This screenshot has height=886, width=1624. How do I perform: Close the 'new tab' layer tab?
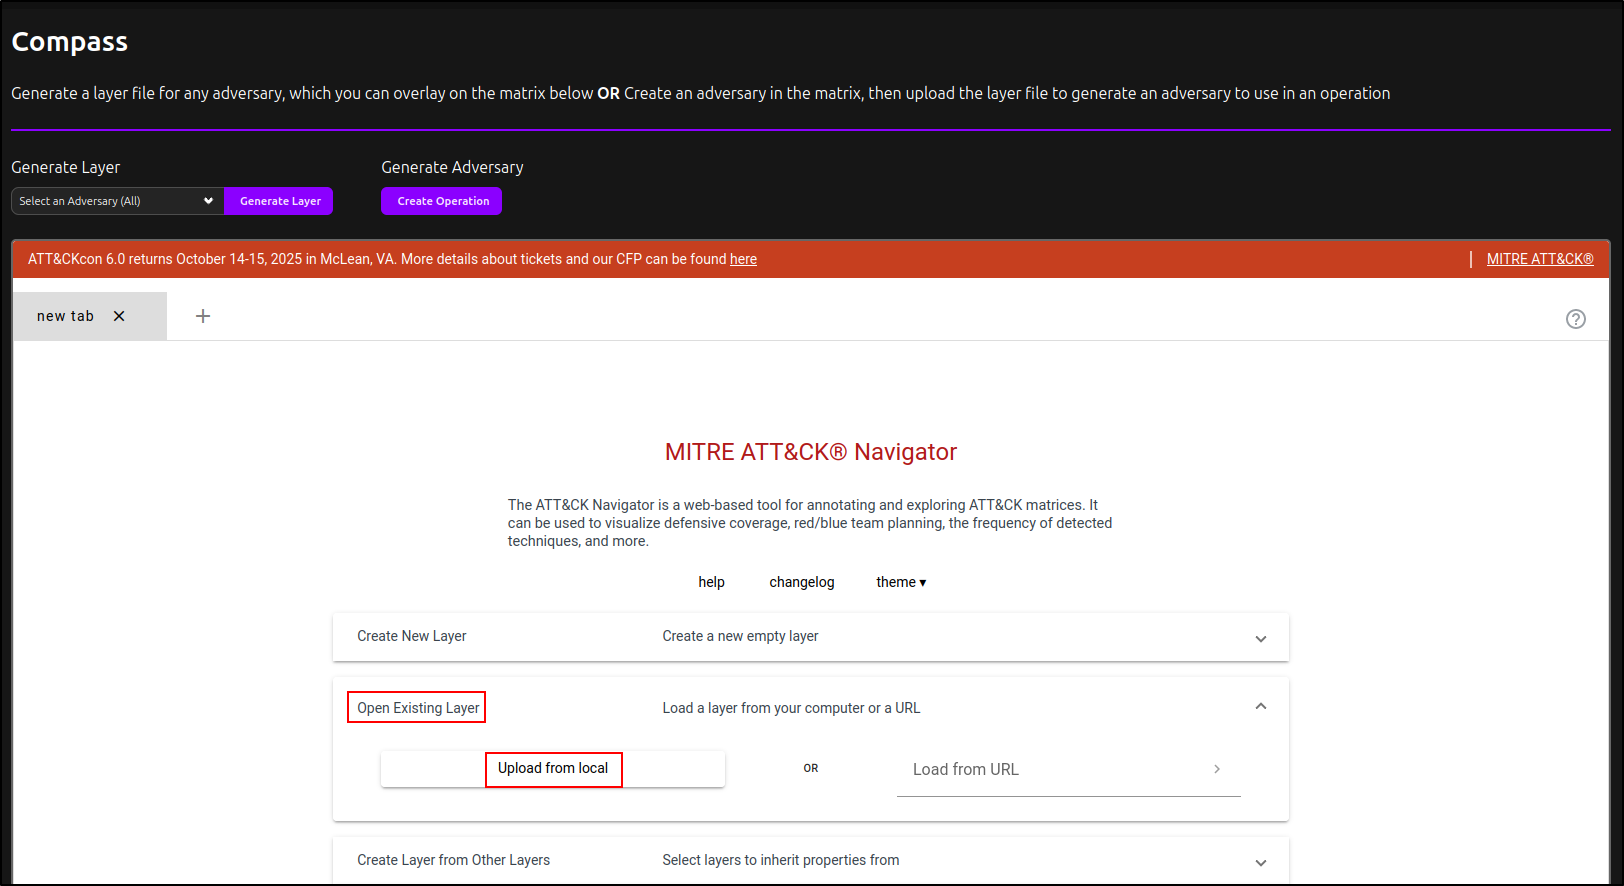coord(119,316)
